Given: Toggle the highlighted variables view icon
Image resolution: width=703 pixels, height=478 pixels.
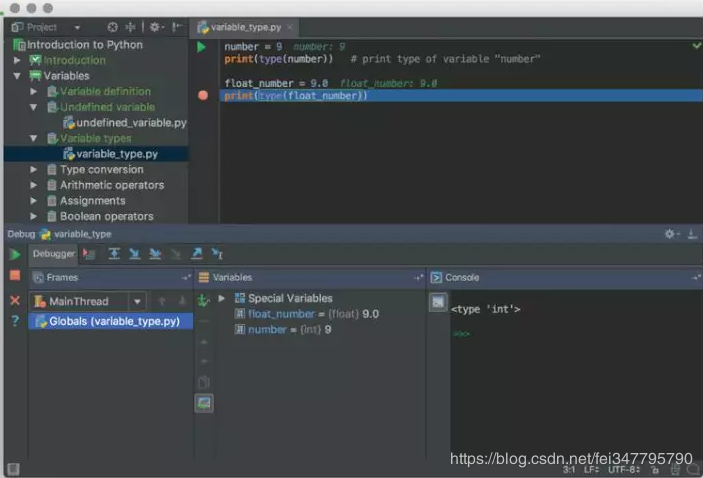Looking at the screenshot, I should pyautogui.click(x=204, y=403).
